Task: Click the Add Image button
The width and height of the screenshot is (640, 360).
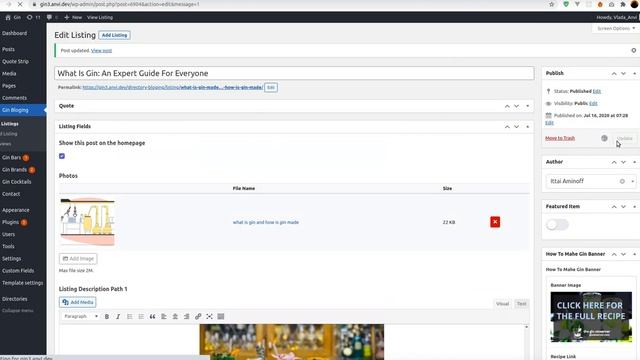Action: coord(78,259)
